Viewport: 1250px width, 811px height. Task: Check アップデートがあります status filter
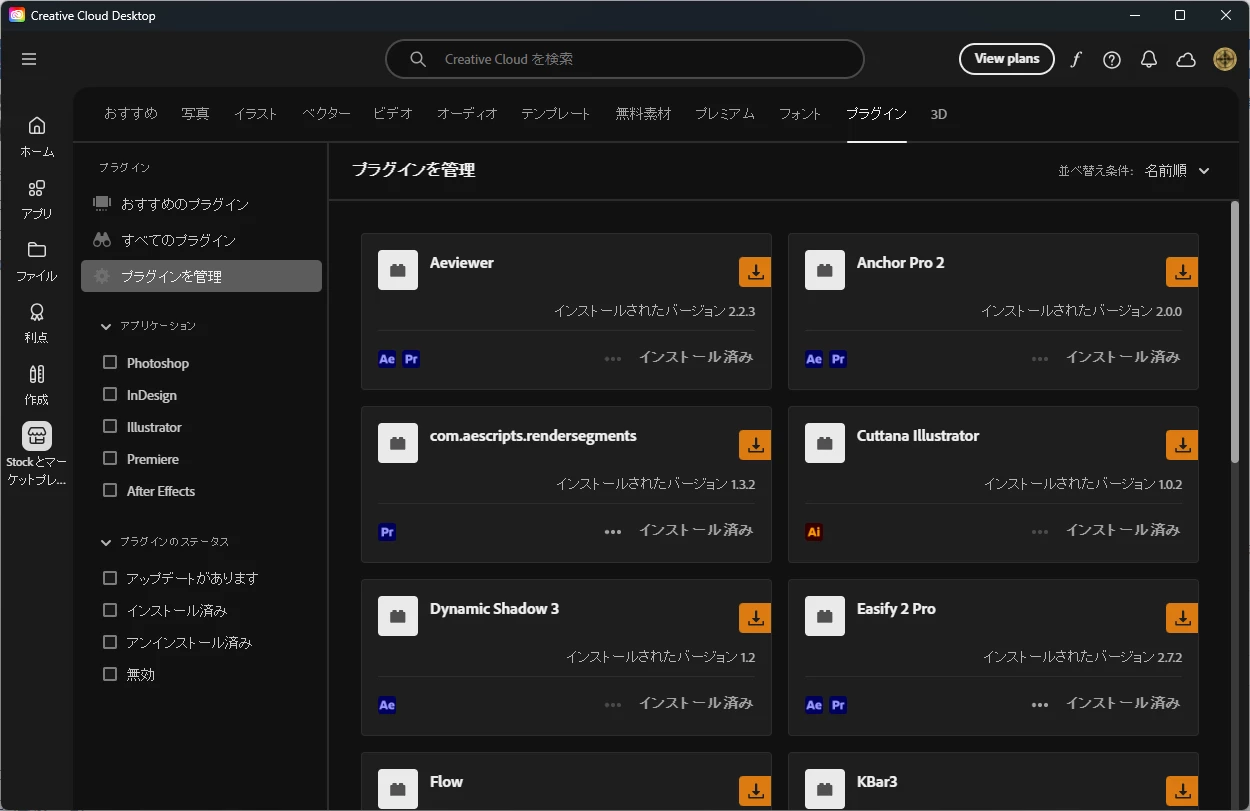point(111,578)
